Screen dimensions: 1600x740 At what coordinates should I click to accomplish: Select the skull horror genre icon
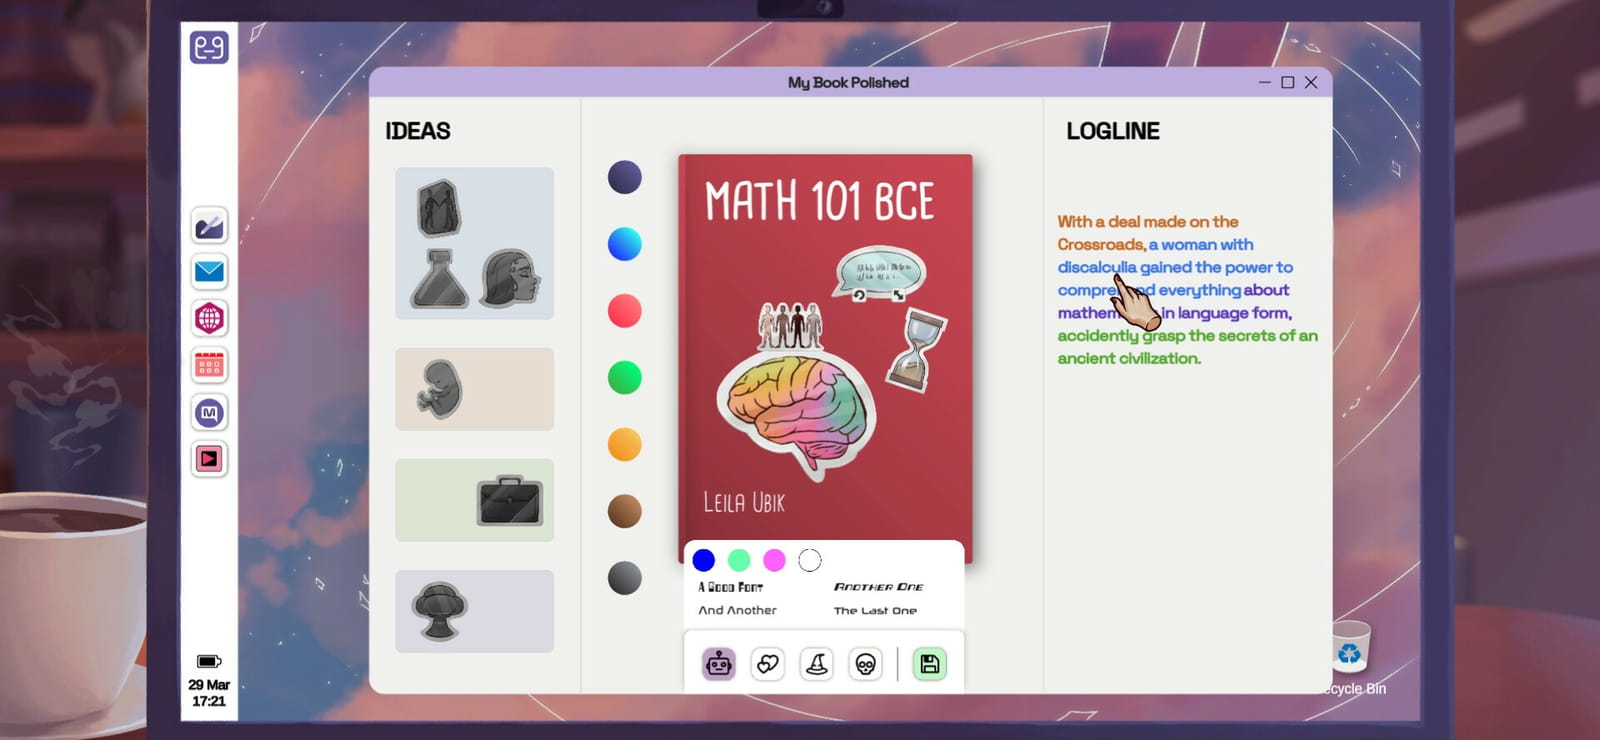[865, 664]
